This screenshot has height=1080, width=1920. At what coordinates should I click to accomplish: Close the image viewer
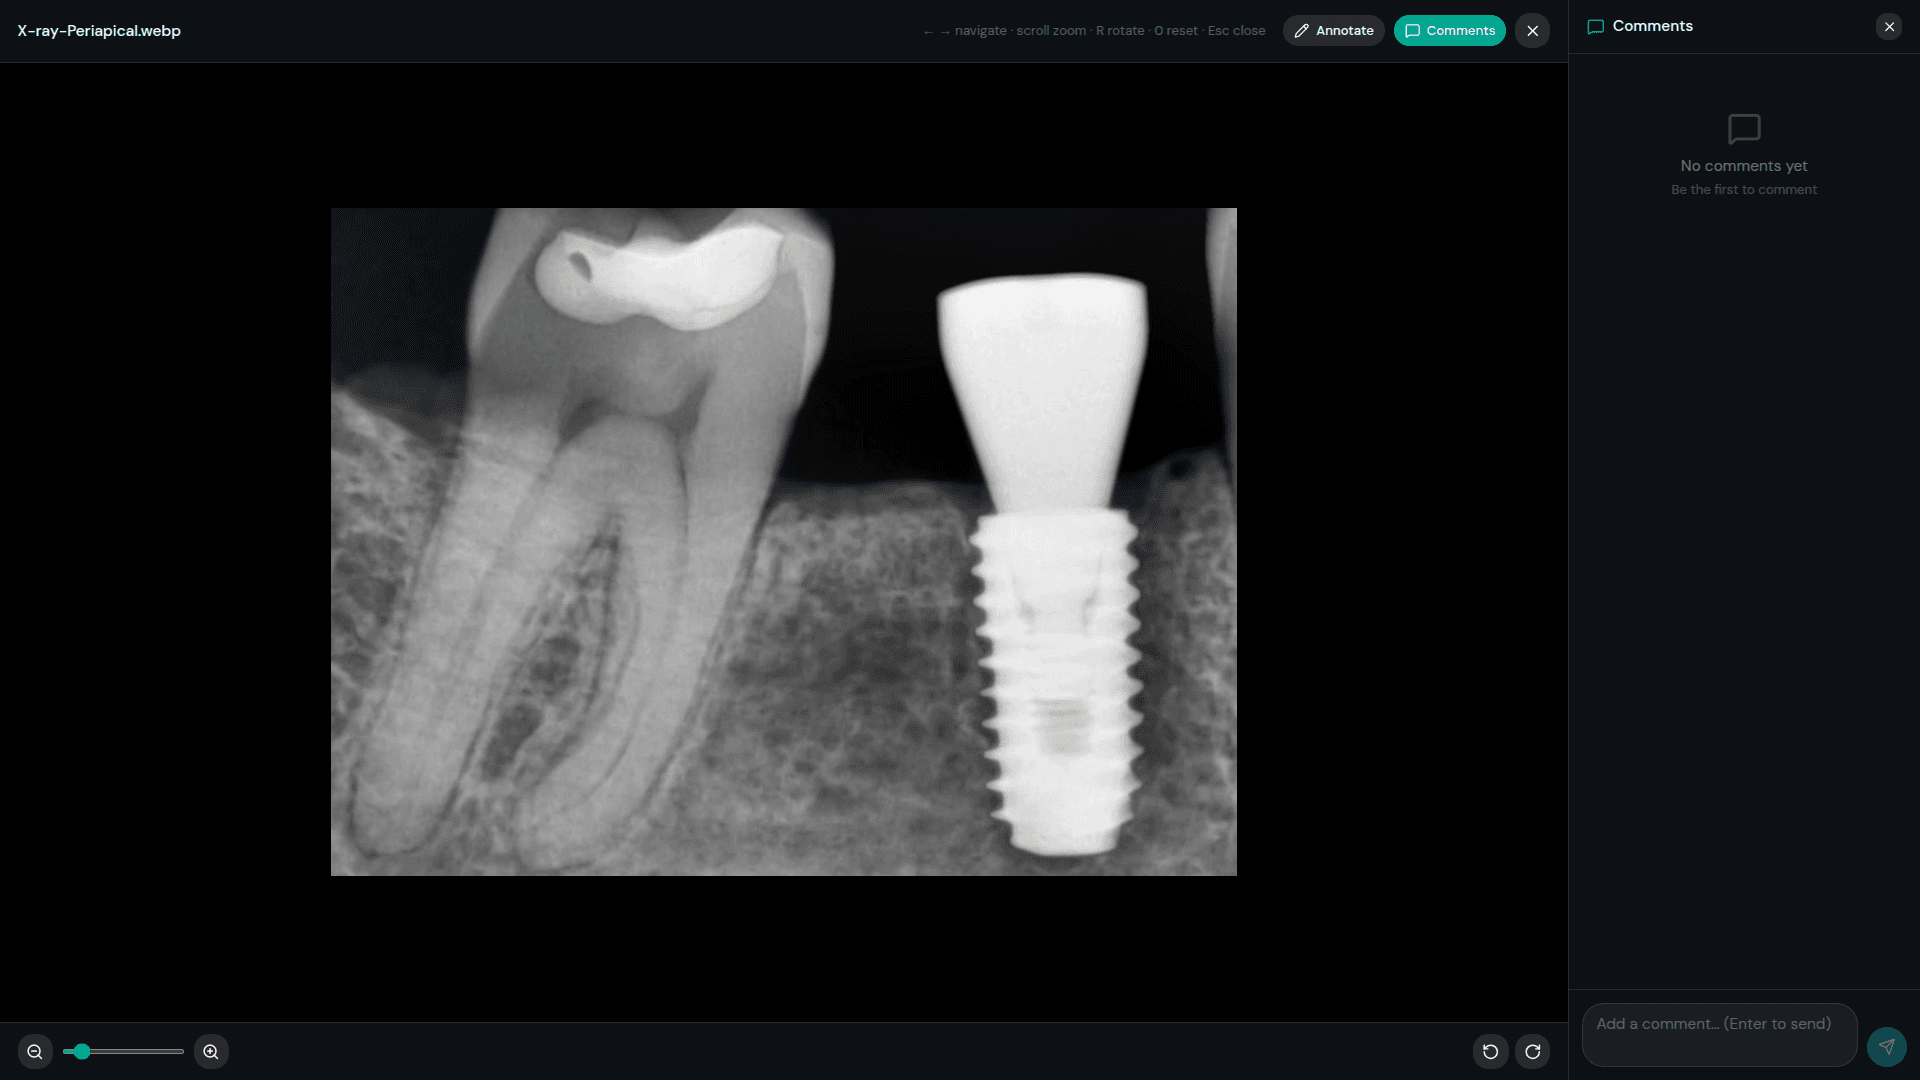(1532, 31)
